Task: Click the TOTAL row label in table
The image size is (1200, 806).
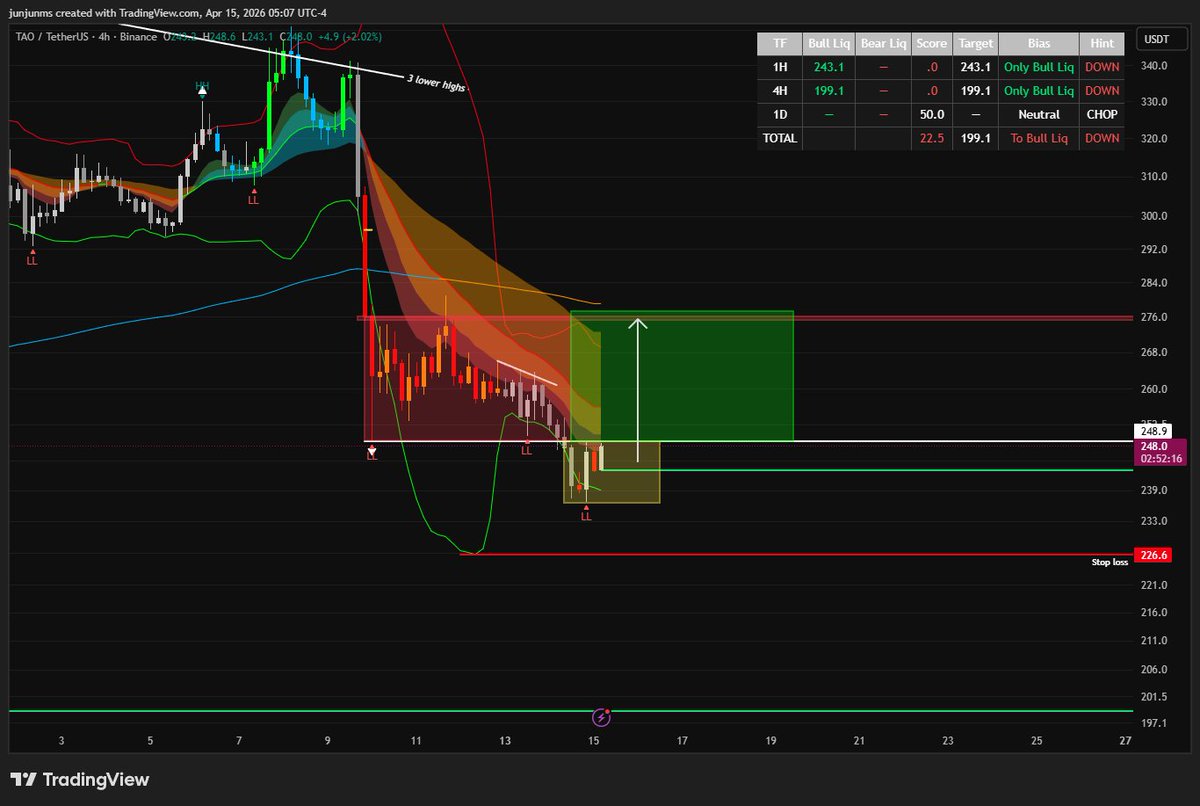Action: pyautogui.click(x=778, y=138)
